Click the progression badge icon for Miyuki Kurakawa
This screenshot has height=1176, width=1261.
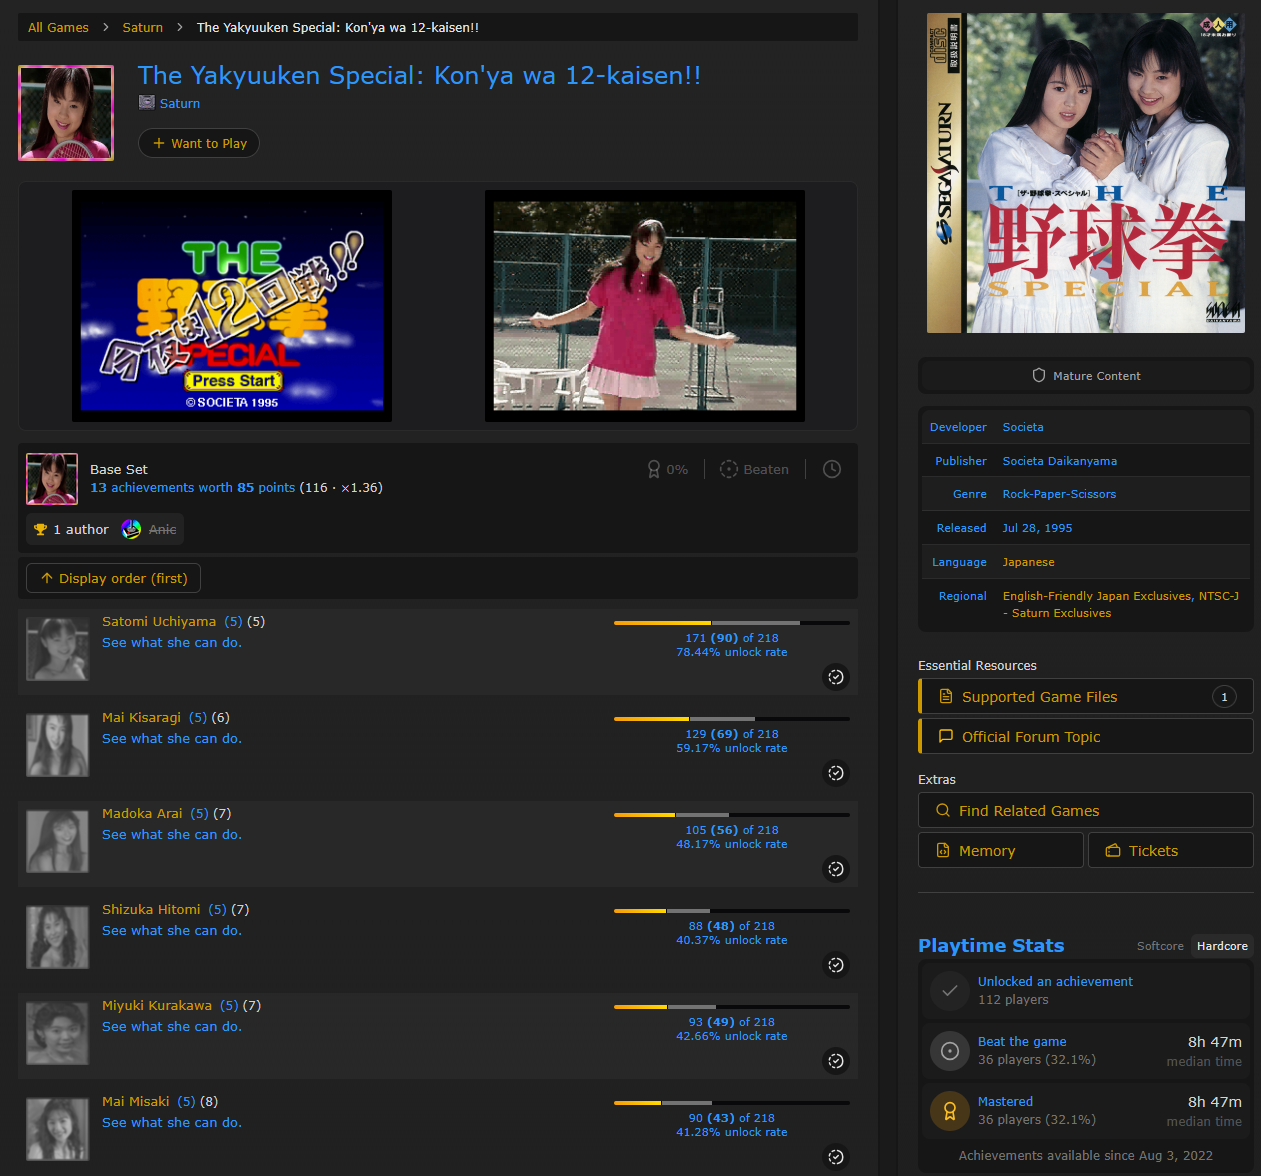[836, 1061]
